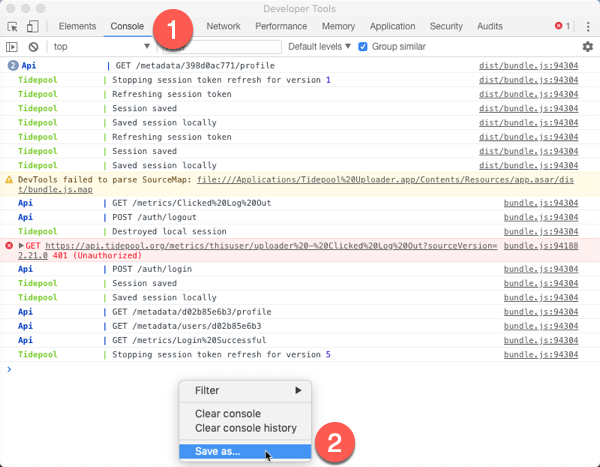The width and height of the screenshot is (600, 467).
Task: Open the api.tidepool.org metrics URL link
Action: [258, 250]
